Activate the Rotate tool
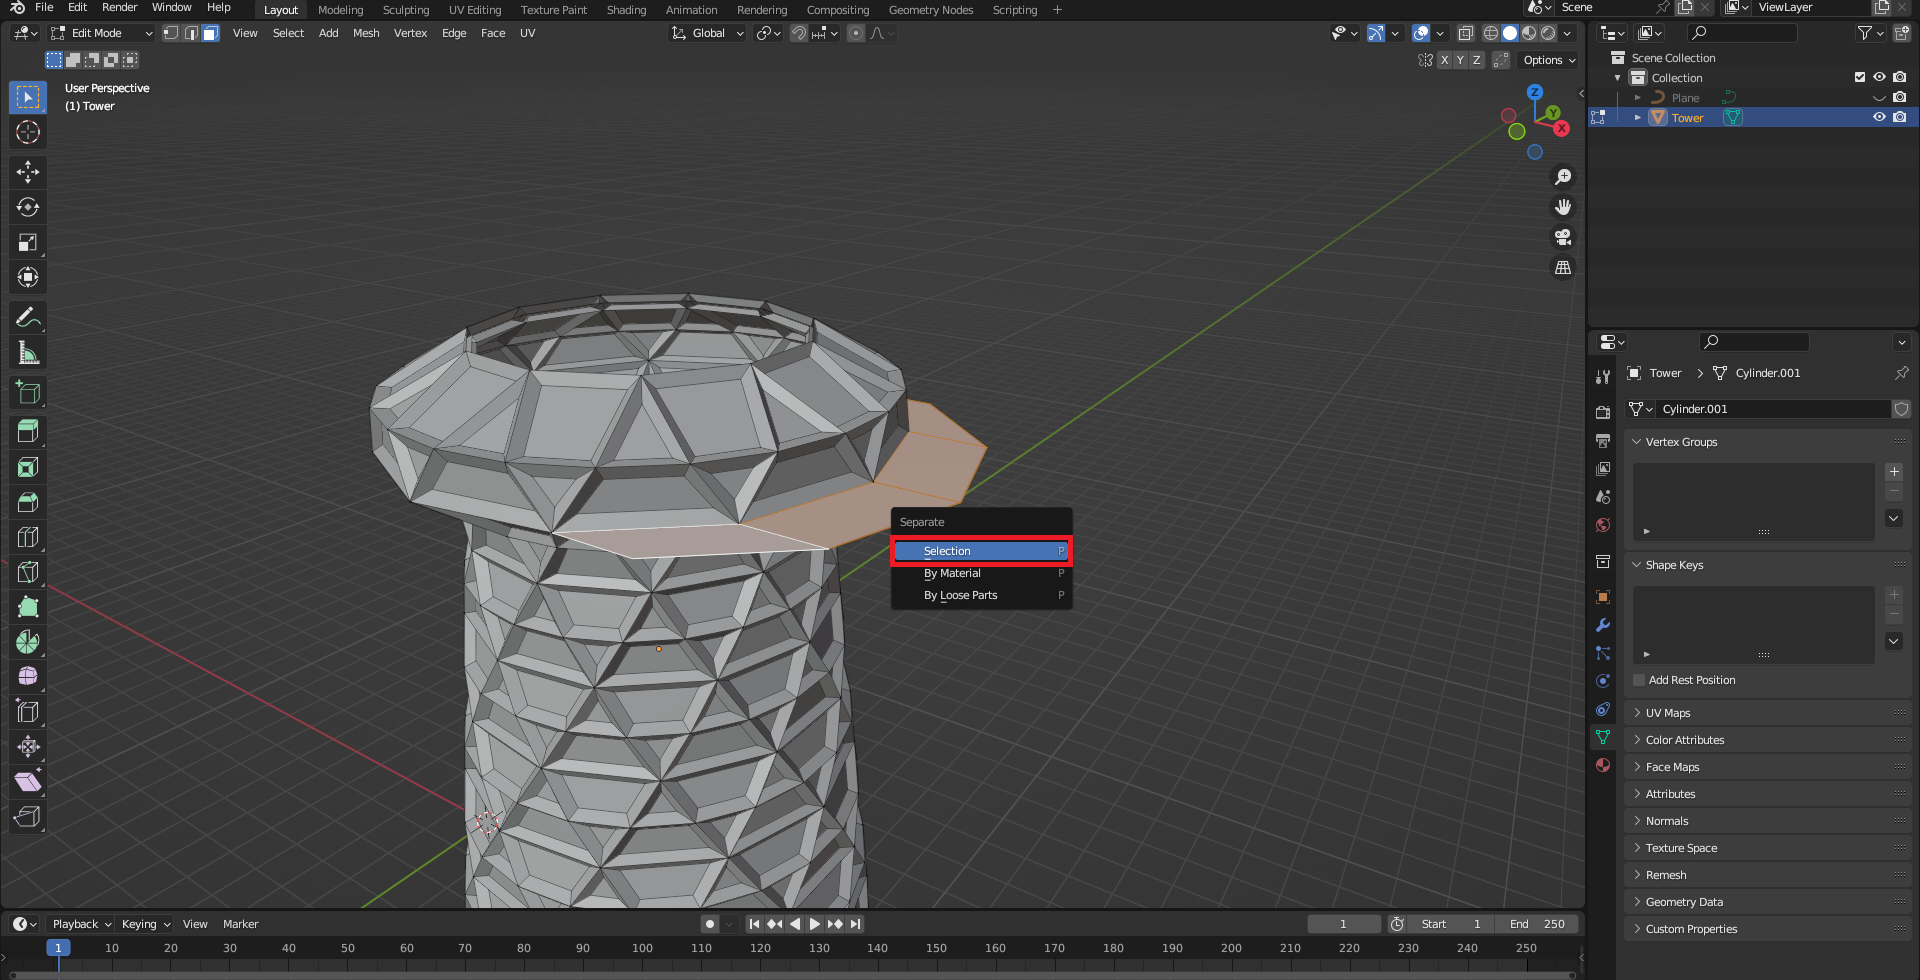 click(28, 207)
